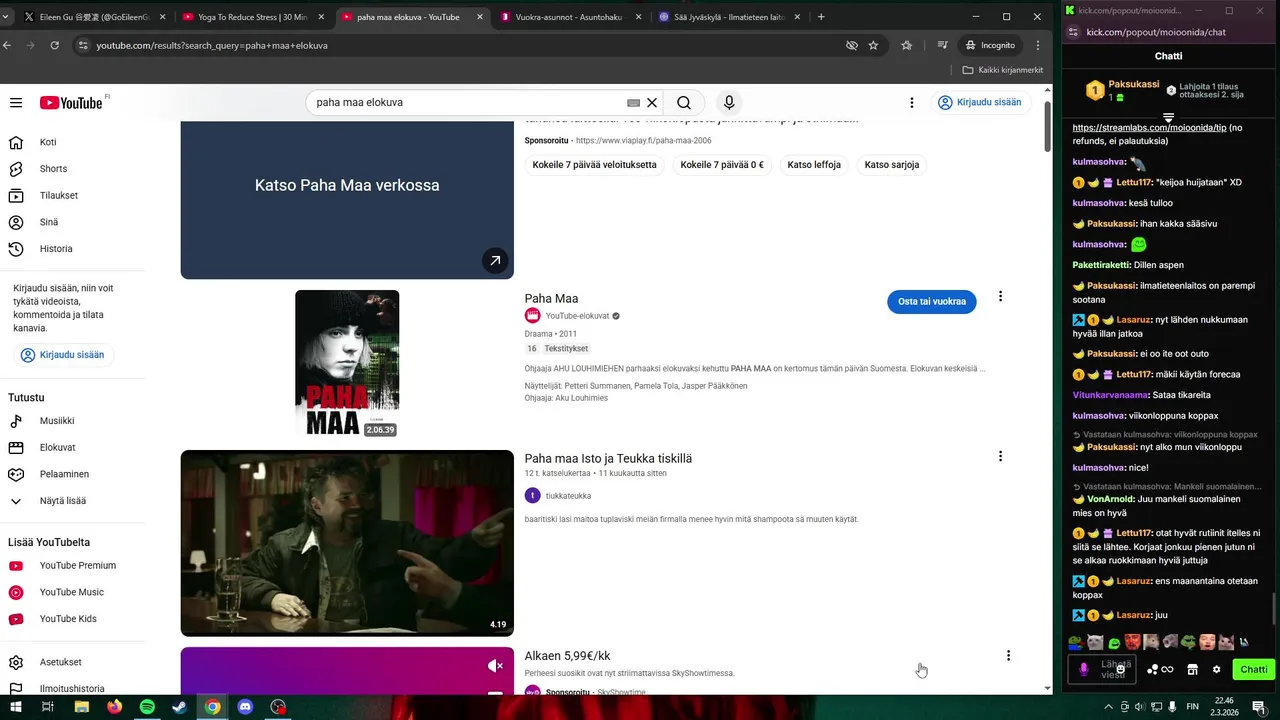Open the emoji picker in the Kick message box
The image size is (1280, 720).
(x=1120, y=669)
